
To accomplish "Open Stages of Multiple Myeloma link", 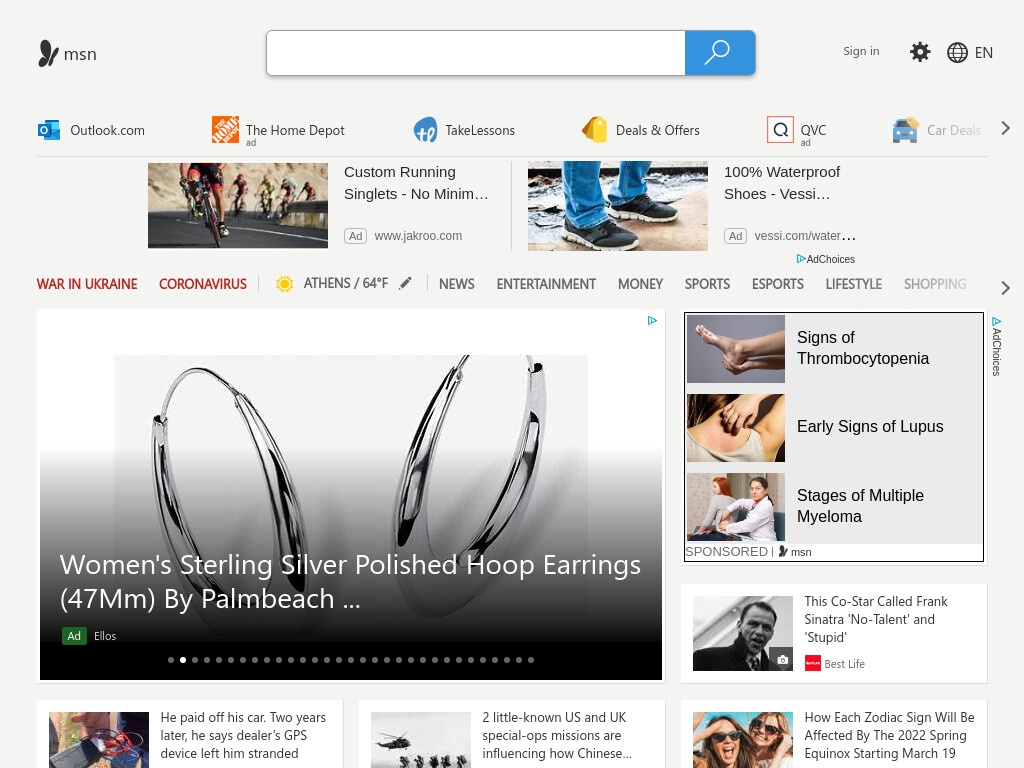I will pyautogui.click(x=860, y=506).
